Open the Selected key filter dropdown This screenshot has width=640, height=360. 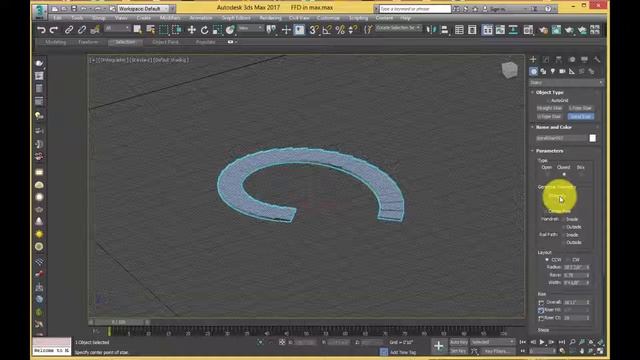(x=492, y=342)
